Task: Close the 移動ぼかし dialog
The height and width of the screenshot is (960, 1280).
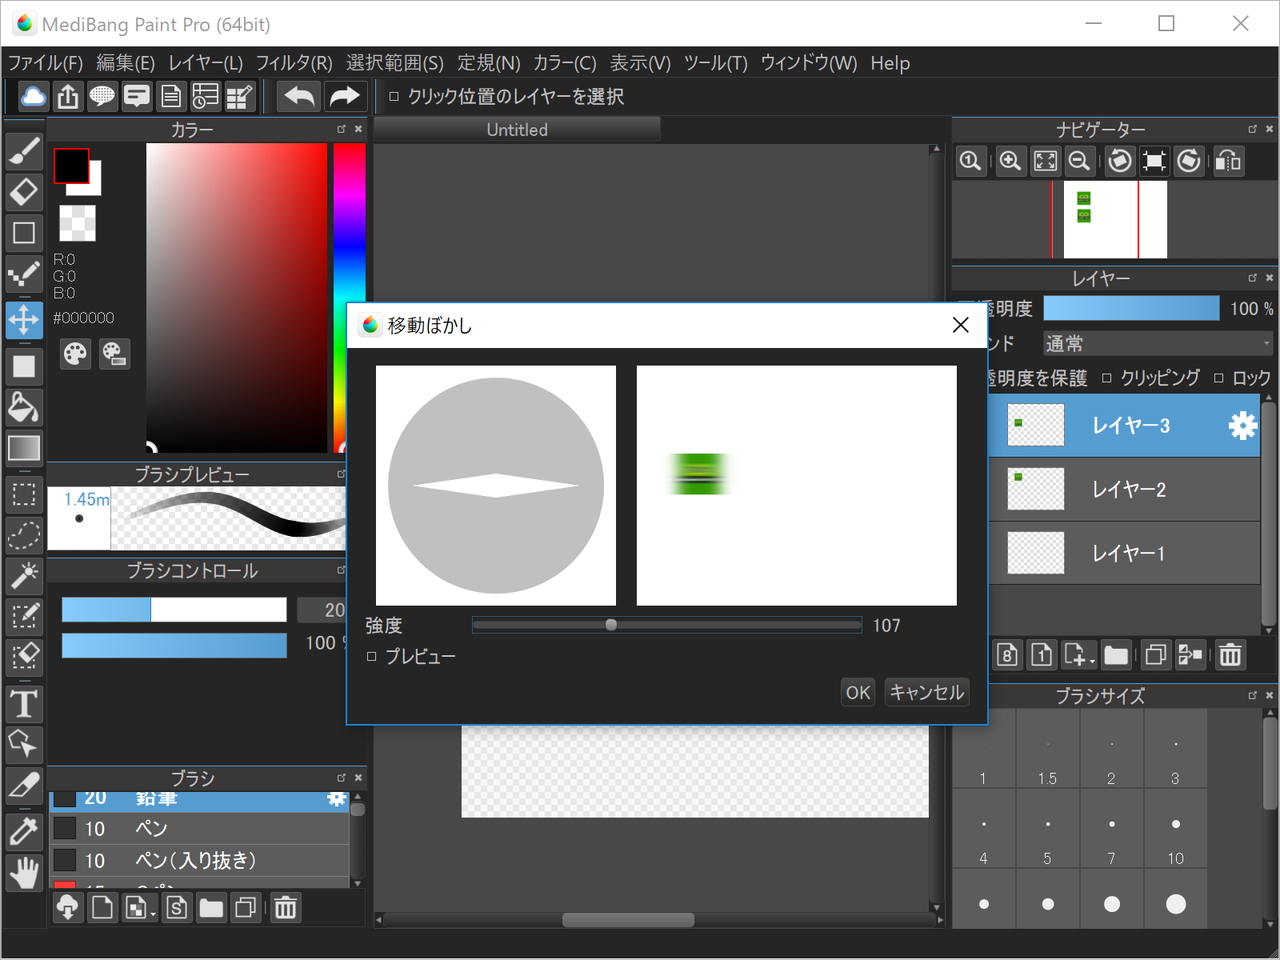Action: point(961,325)
